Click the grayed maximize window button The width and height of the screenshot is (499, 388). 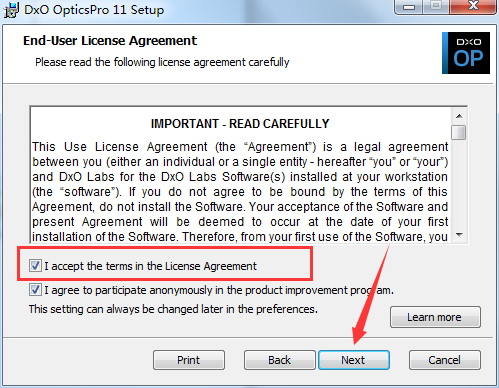click(436, 7)
